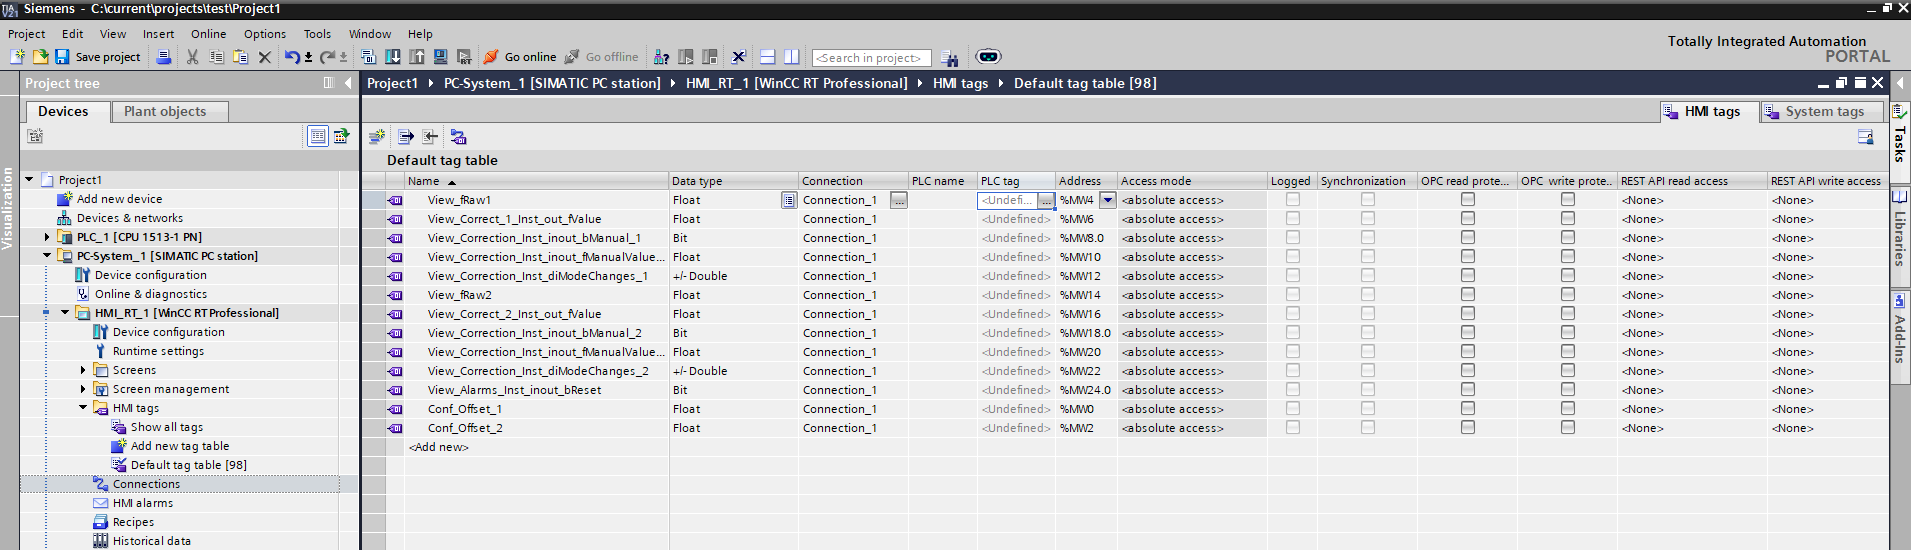1911x550 pixels.
Task: Toggle Synchronization checkbox for View_Correct_1_Inst_out_fValue
Action: point(1368,219)
